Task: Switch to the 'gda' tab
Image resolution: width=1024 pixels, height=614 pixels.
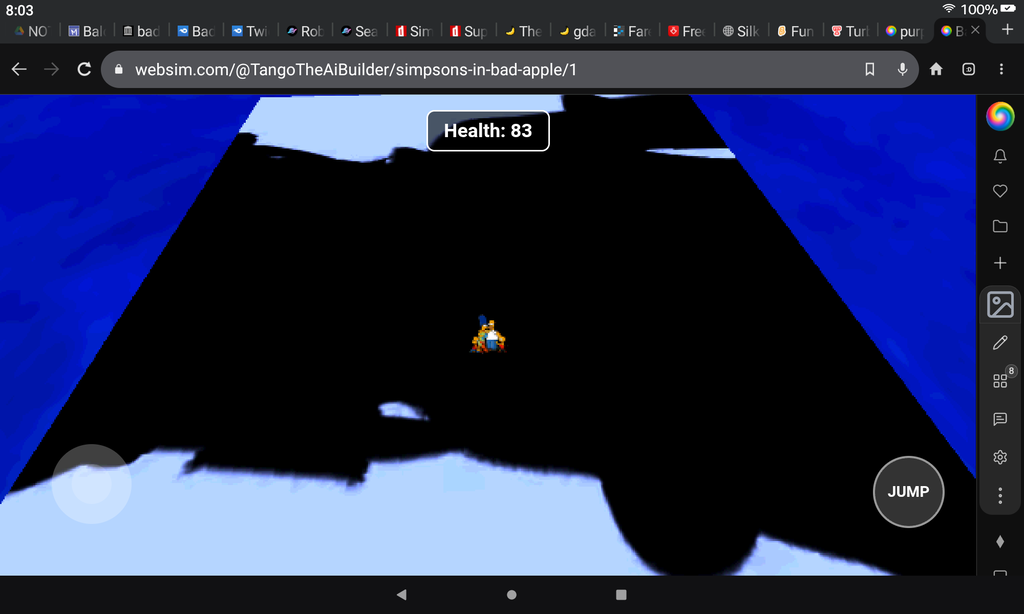Action: [577, 31]
